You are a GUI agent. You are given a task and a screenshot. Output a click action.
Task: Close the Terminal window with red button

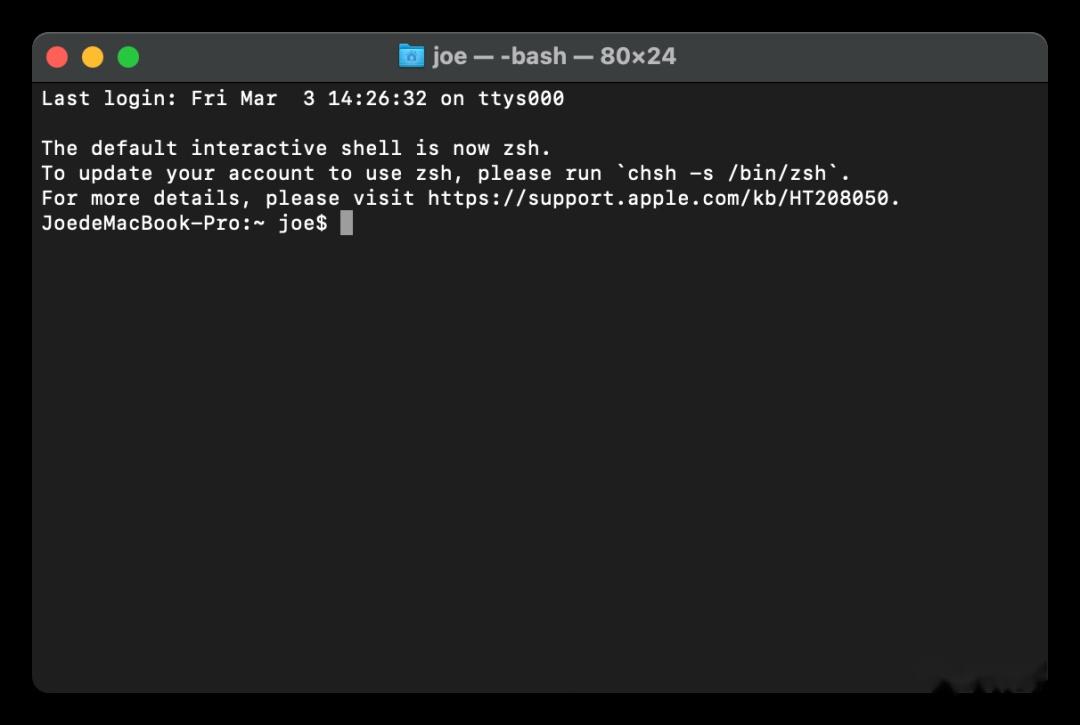pyautogui.click(x=57, y=57)
